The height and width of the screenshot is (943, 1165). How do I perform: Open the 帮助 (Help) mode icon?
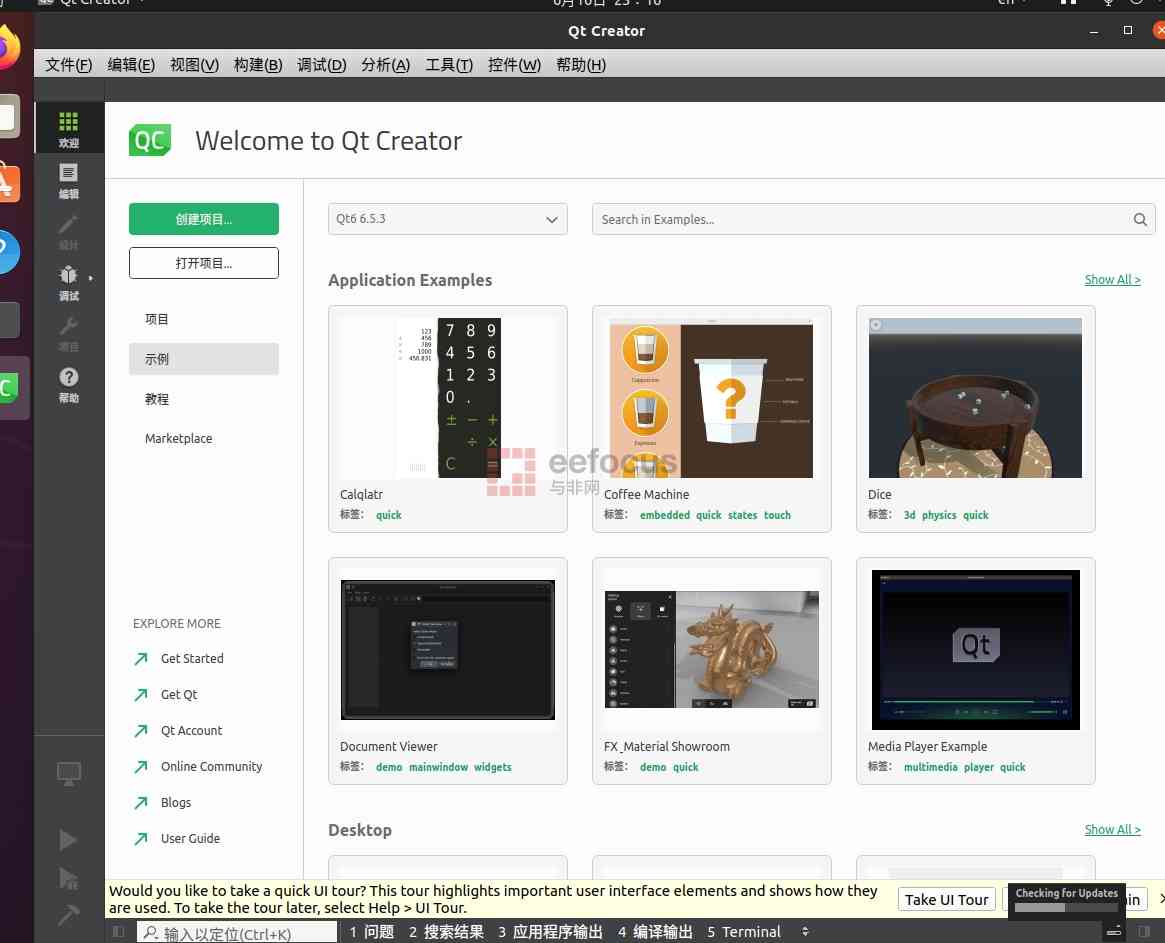(x=68, y=383)
